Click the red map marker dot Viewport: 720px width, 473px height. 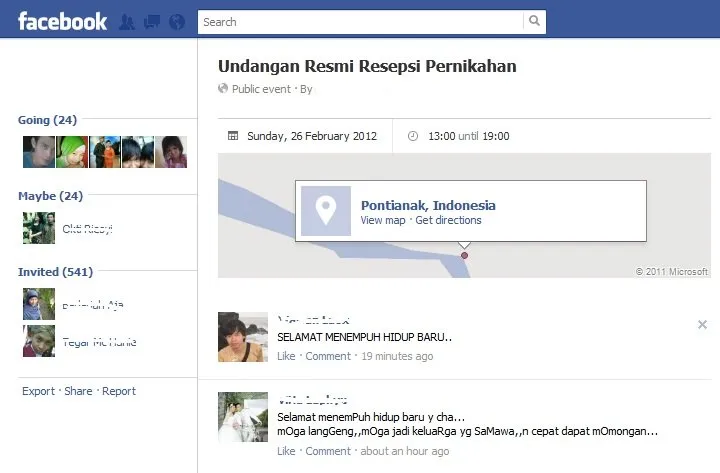(464, 255)
